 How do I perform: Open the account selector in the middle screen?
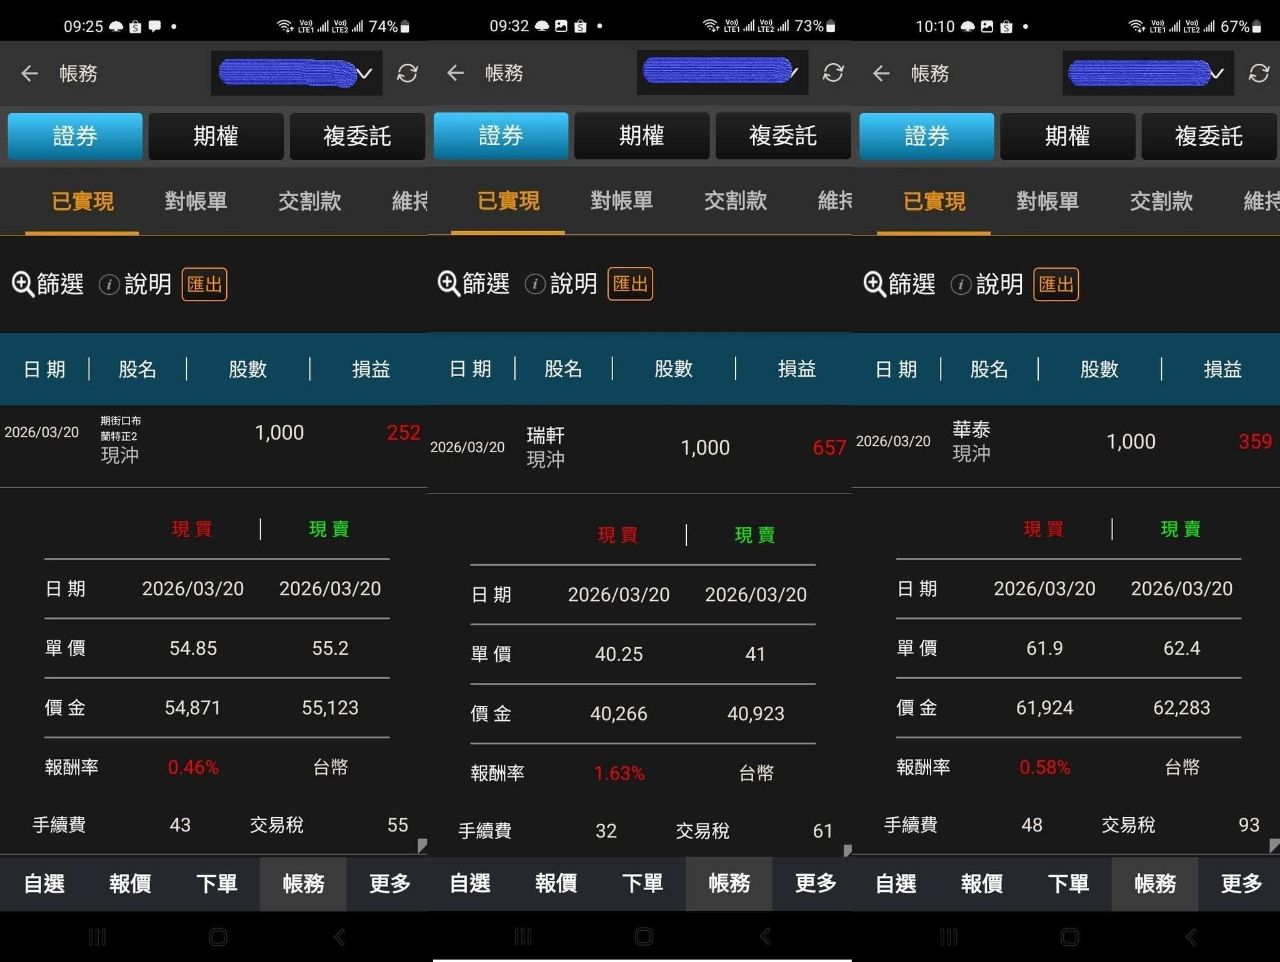[x=722, y=73]
